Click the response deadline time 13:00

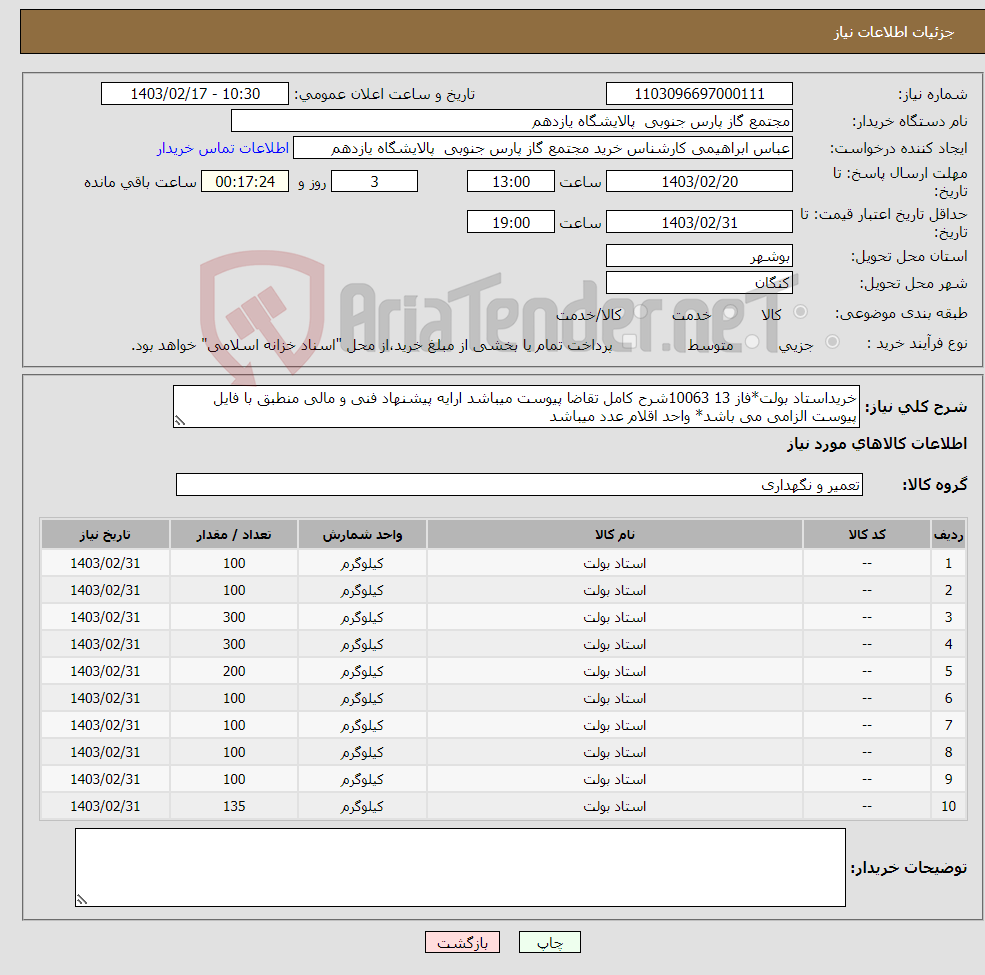coord(511,182)
